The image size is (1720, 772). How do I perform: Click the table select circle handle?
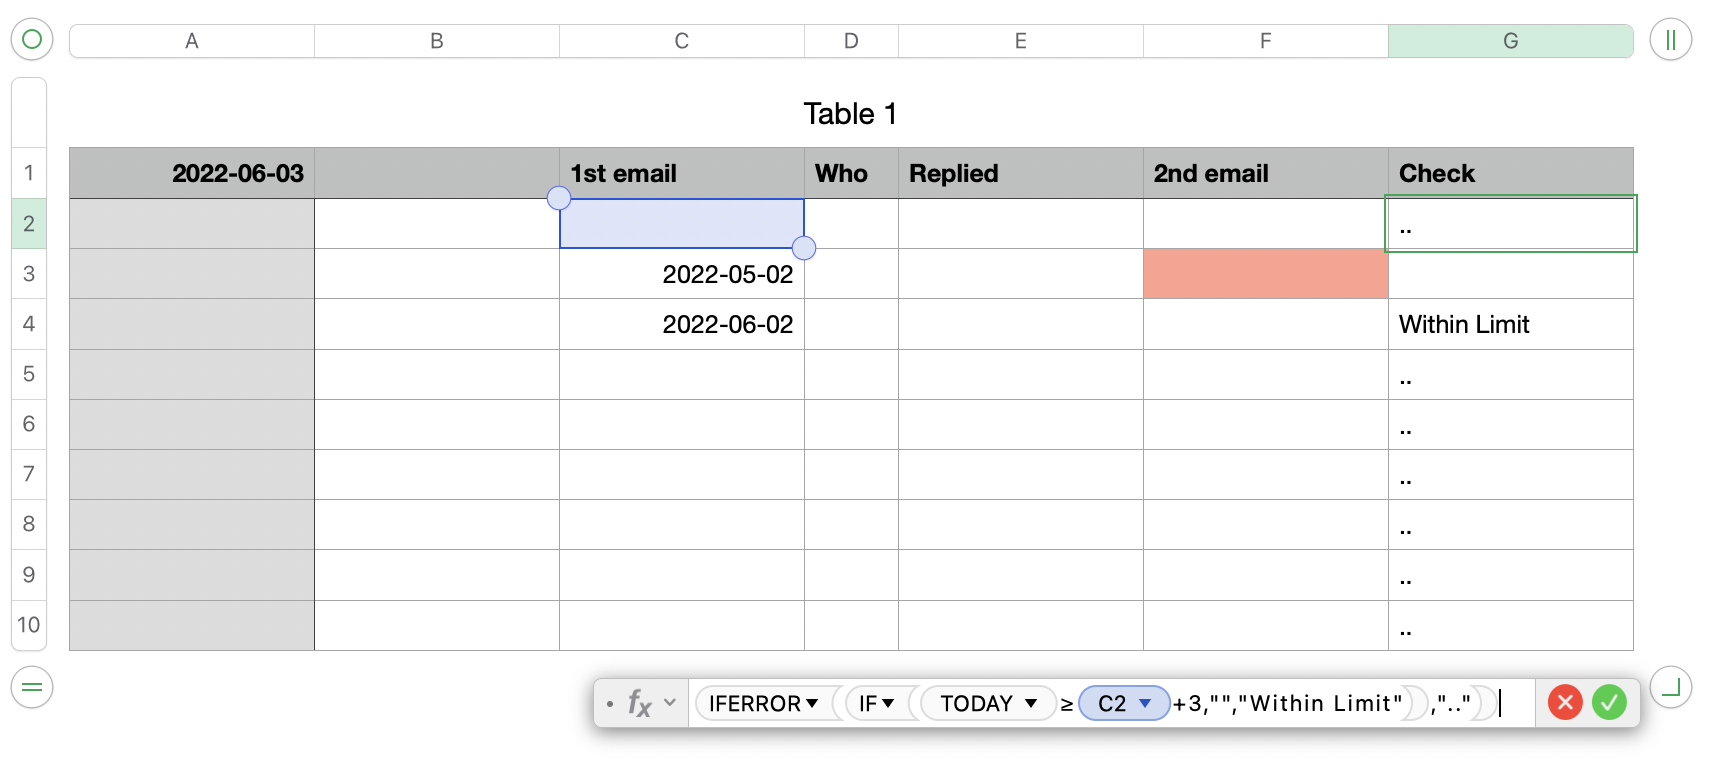pyautogui.click(x=32, y=40)
